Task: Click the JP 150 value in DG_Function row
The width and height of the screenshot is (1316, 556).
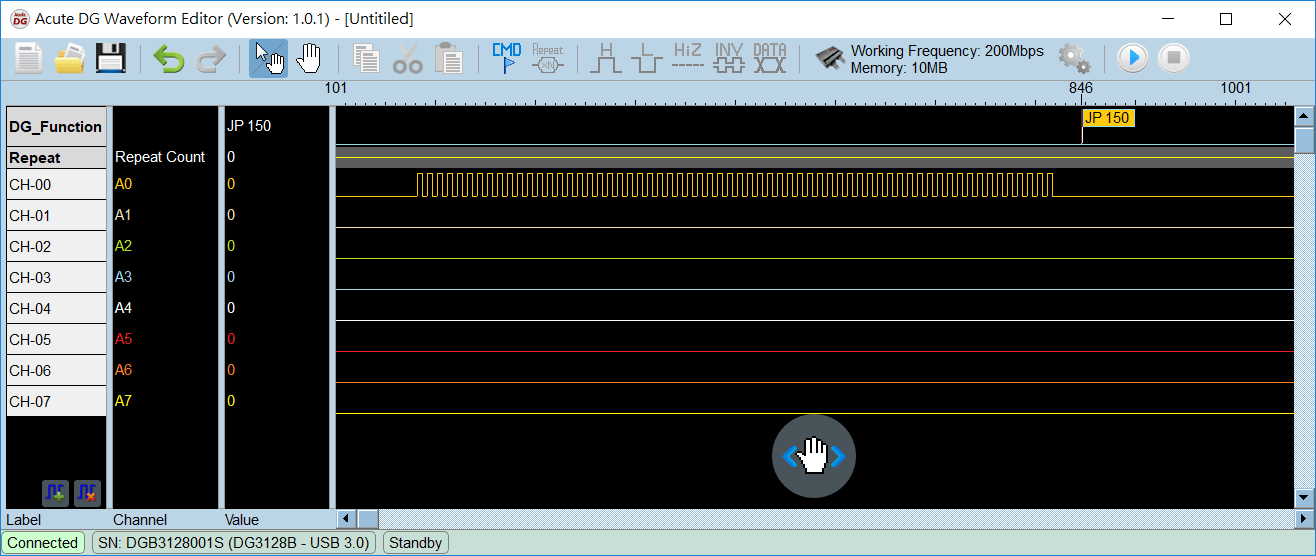Action: [249, 126]
